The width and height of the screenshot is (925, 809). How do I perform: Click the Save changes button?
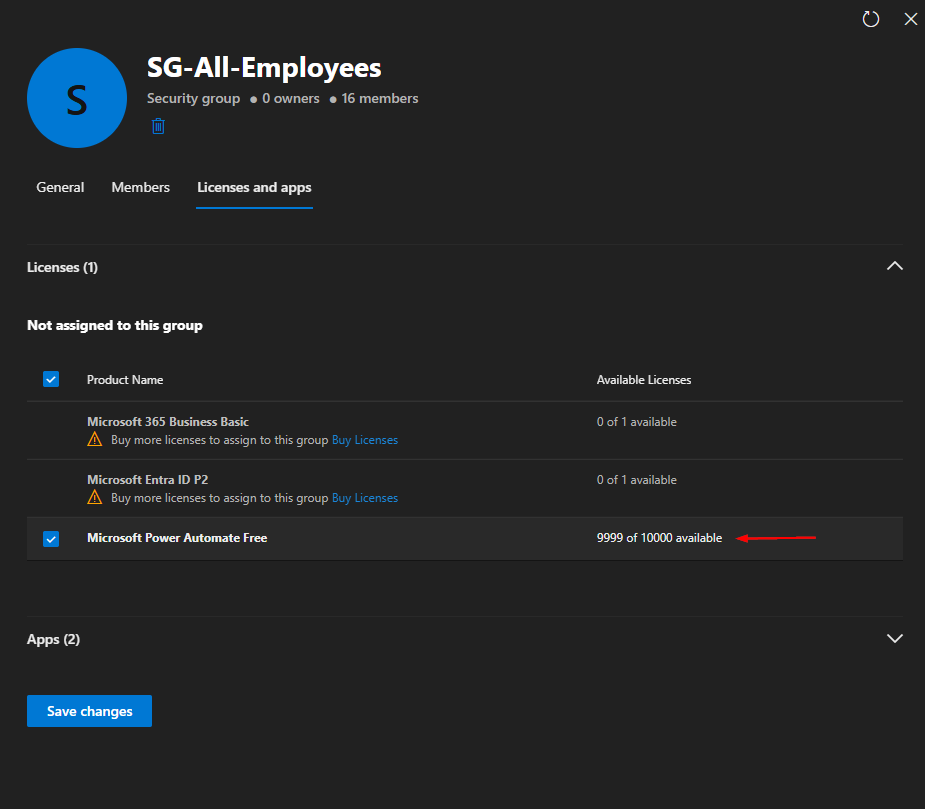[90, 711]
